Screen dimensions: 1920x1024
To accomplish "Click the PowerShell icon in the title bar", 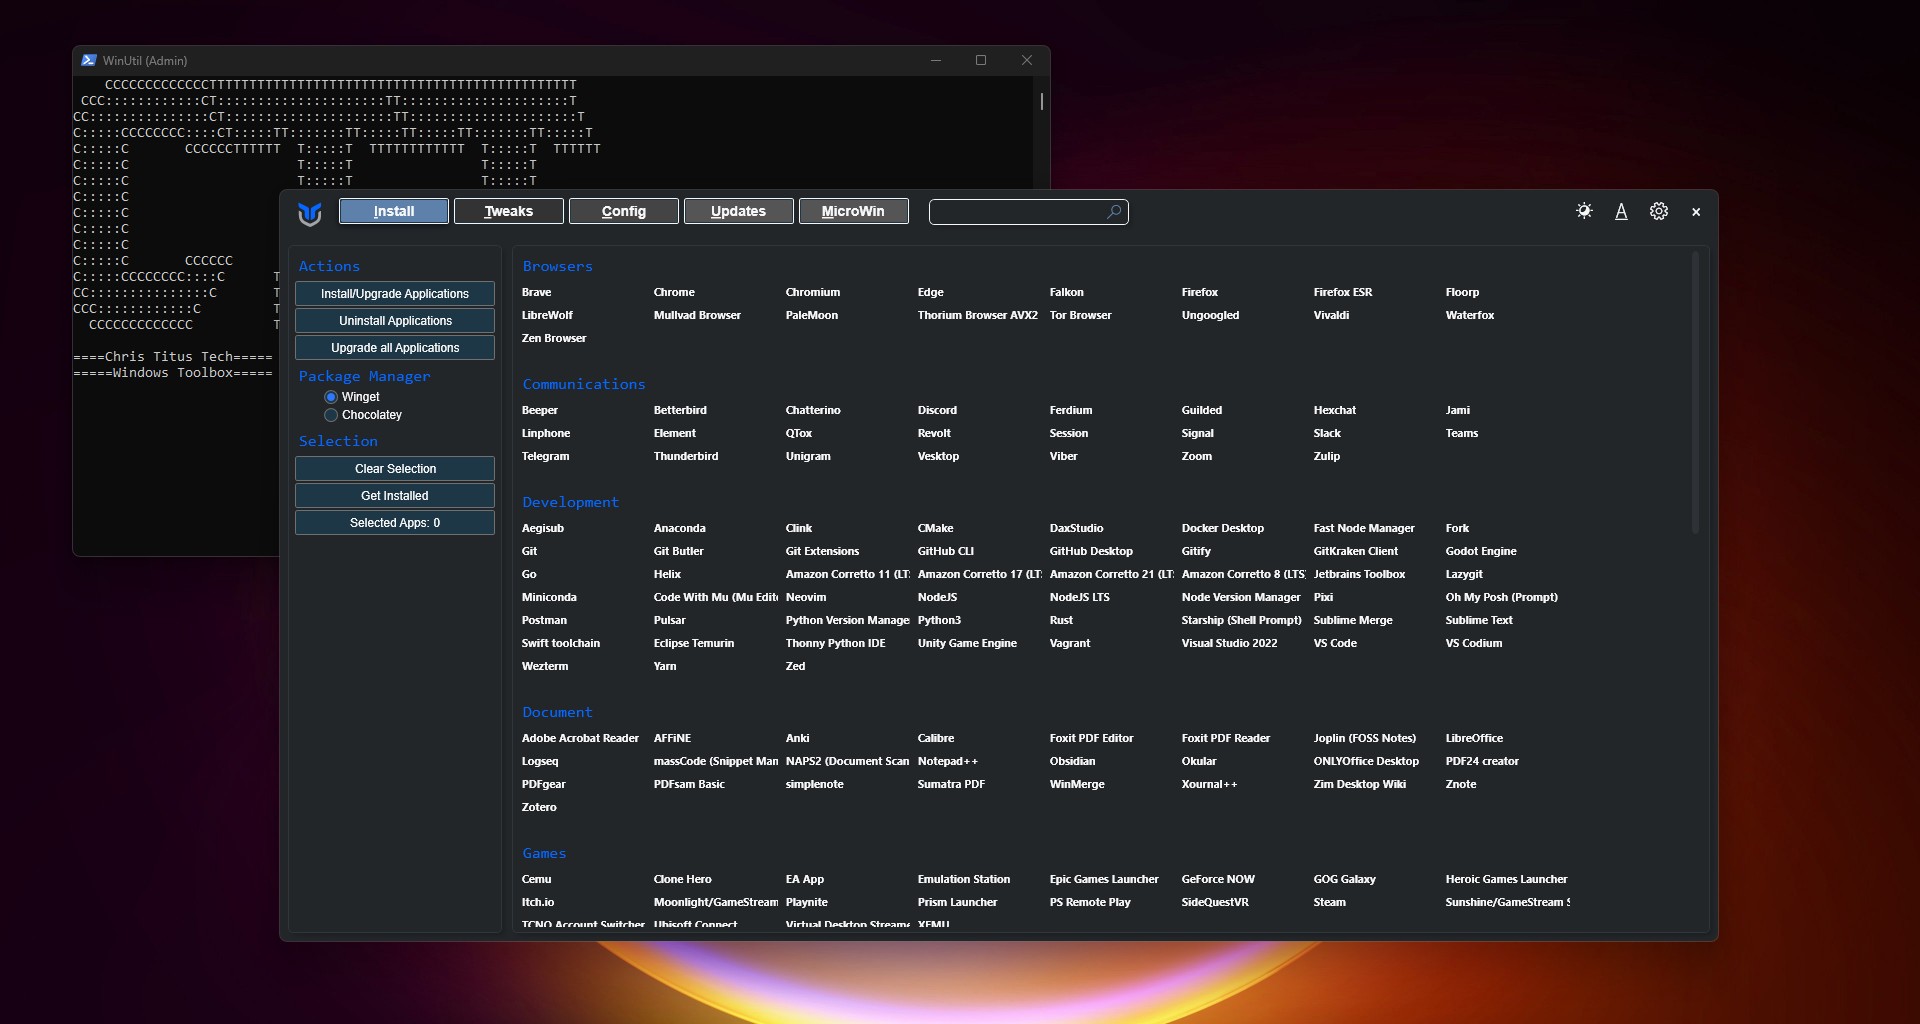I will coord(89,60).
